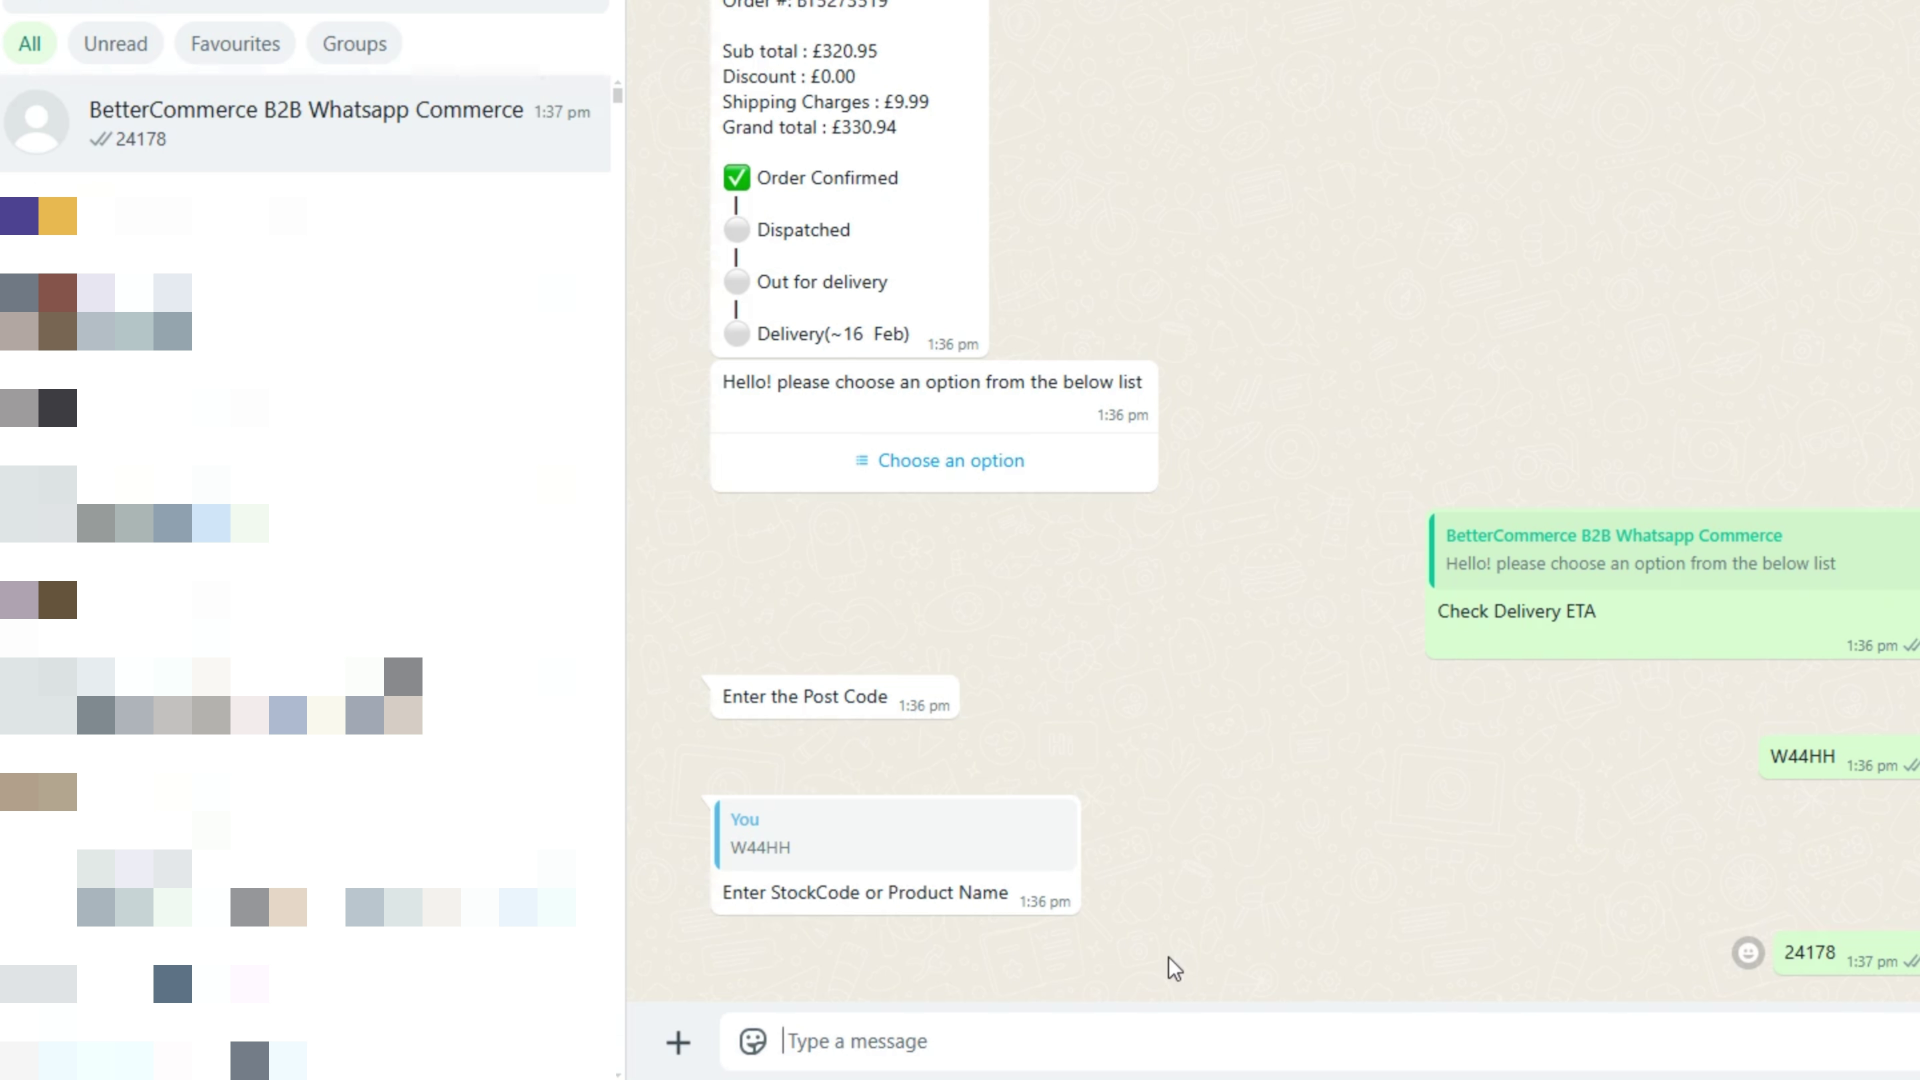Screen dimensions: 1920x1080
Task: Click the BetterCommerce contact avatar icon
Action: [37, 123]
